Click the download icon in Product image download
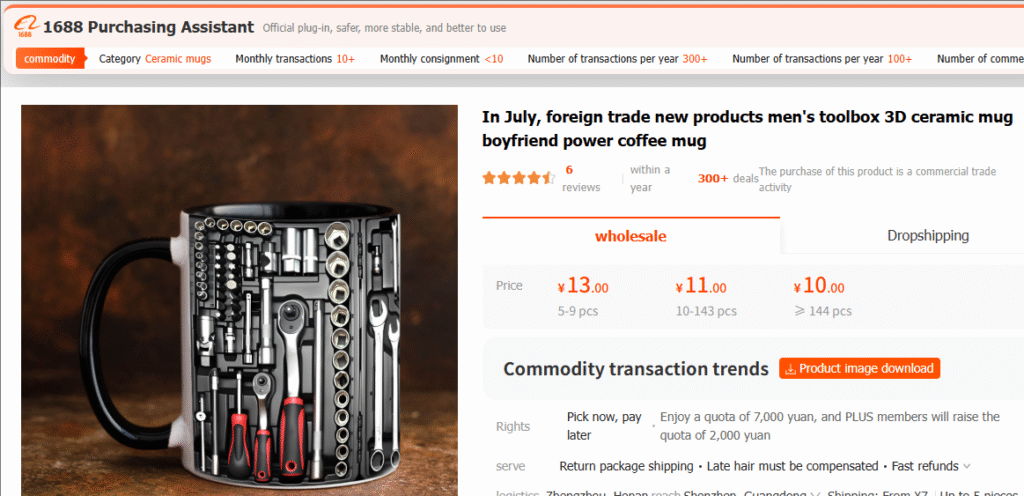 pos(790,369)
